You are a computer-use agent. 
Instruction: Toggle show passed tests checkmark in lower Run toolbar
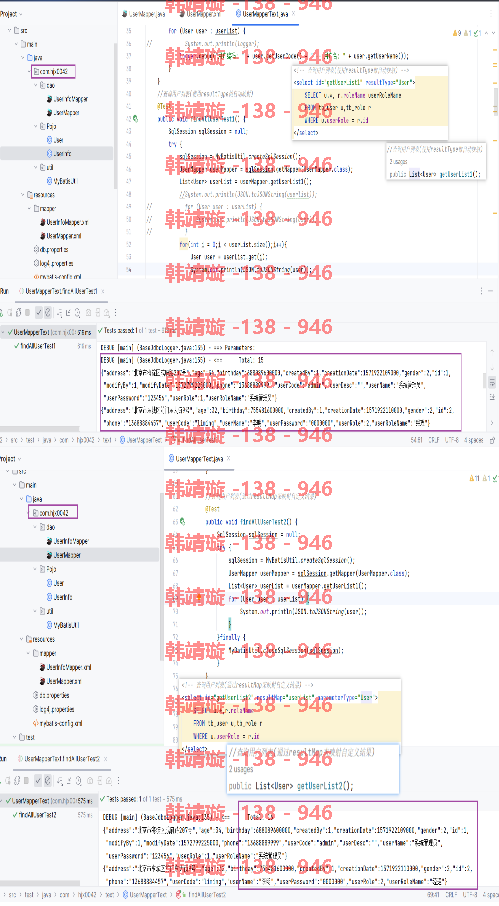(x=38, y=781)
